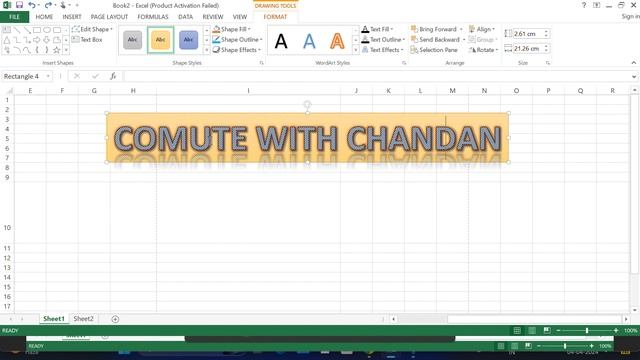Redo the last action
This screenshot has width=640, height=360.
(x=48, y=5)
